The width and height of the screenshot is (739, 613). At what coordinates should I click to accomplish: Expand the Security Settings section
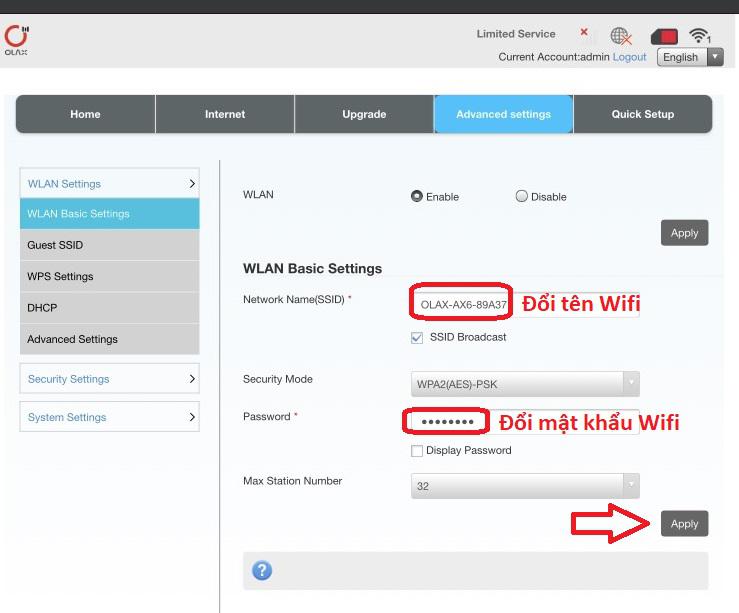(x=109, y=379)
